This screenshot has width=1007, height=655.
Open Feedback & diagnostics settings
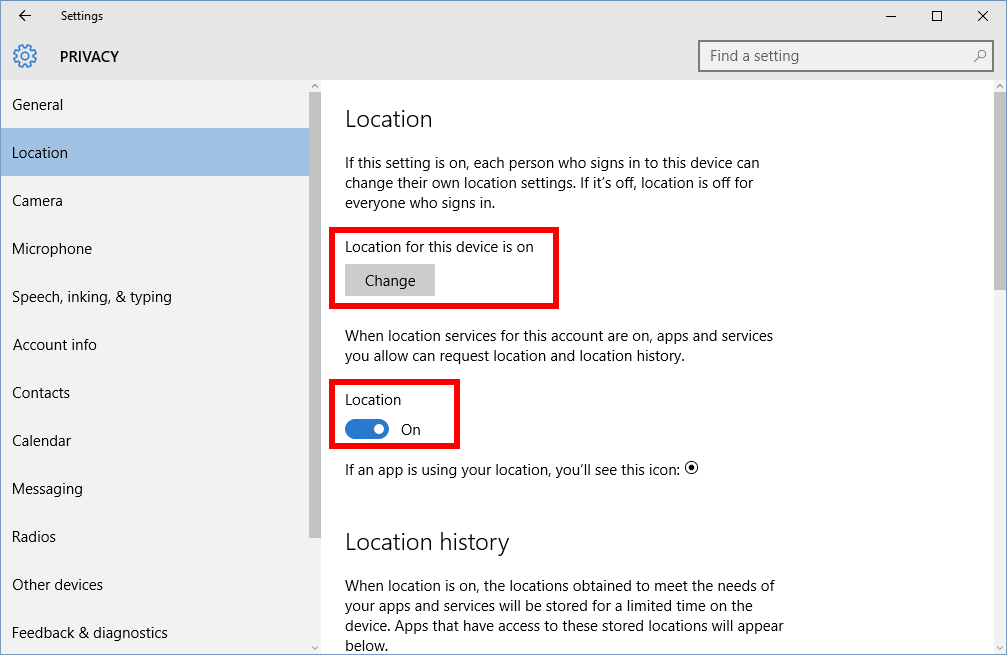pyautogui.click(x=90, y=633)
